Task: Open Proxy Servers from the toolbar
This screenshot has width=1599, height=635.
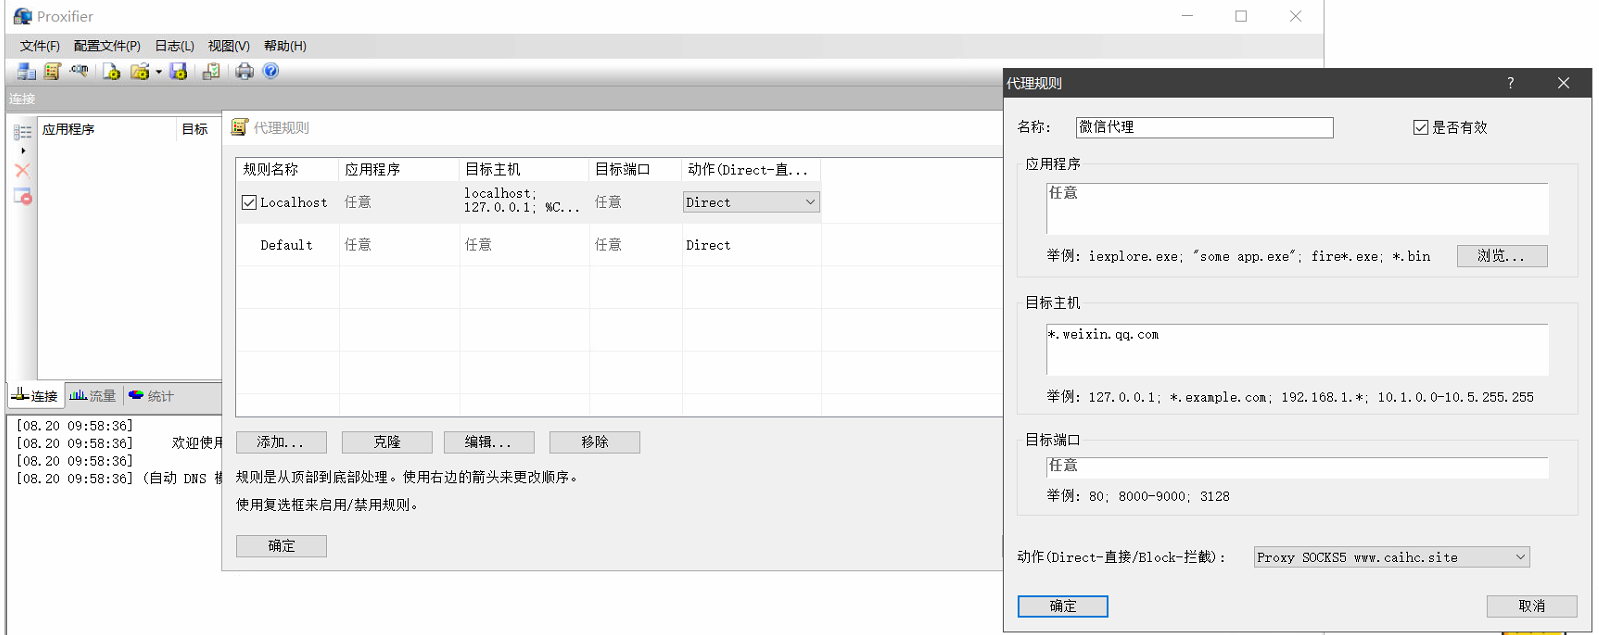Action: [x=26, y=71]
